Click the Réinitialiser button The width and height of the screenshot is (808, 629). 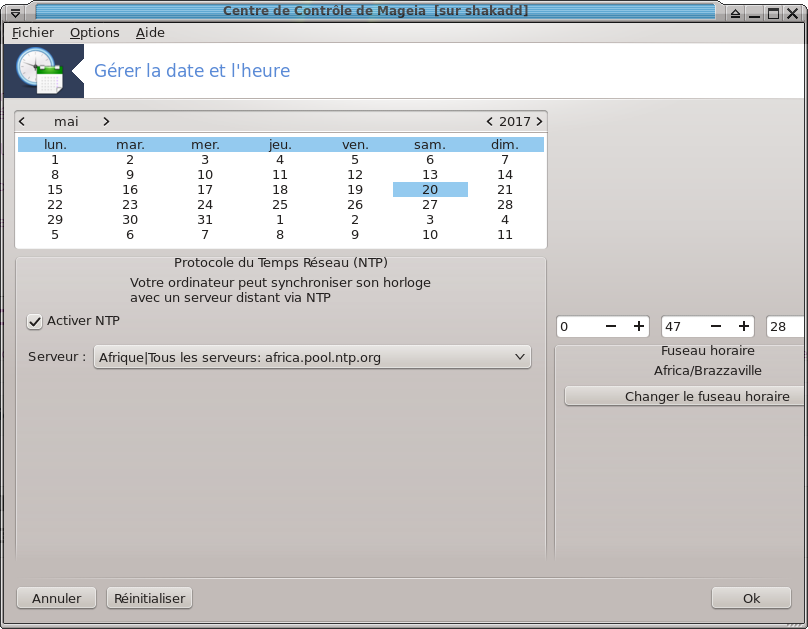[149, 598]
